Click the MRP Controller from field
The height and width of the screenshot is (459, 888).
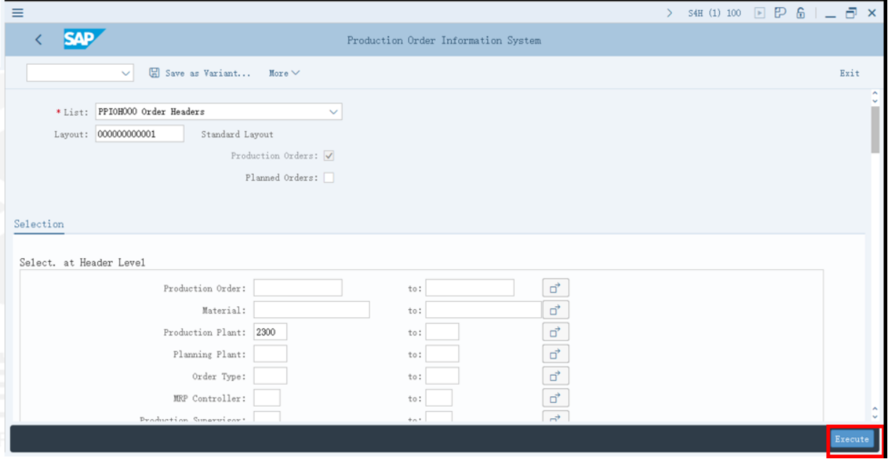pyautogui.click(x=267, y=398)
